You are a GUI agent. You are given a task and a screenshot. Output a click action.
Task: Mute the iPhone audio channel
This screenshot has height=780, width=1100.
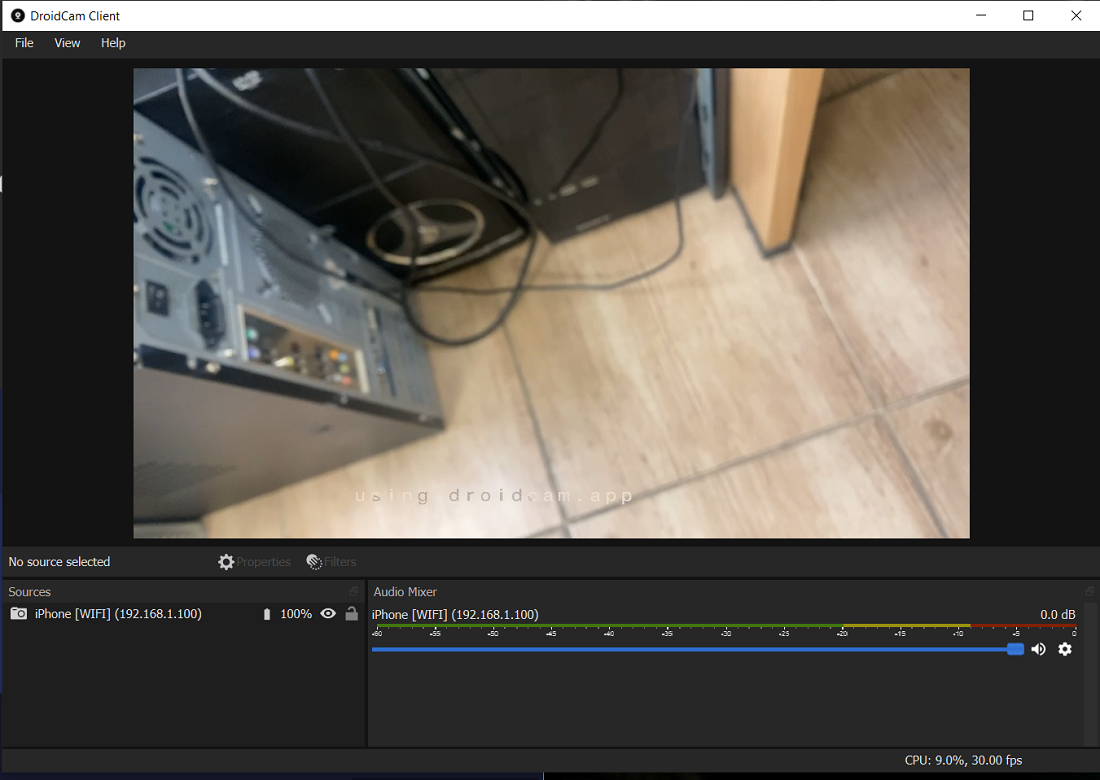[x=1038, y=649]
